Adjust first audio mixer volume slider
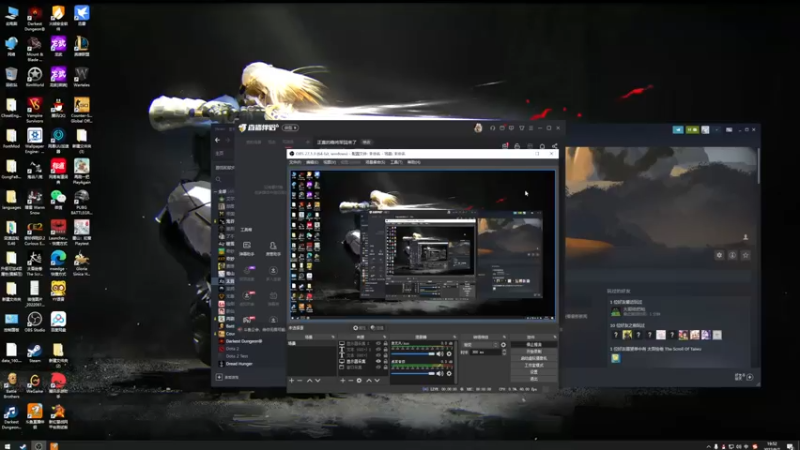Image resolution: width=800 pixels, height=450 pixels. click(x=413, y=354)
